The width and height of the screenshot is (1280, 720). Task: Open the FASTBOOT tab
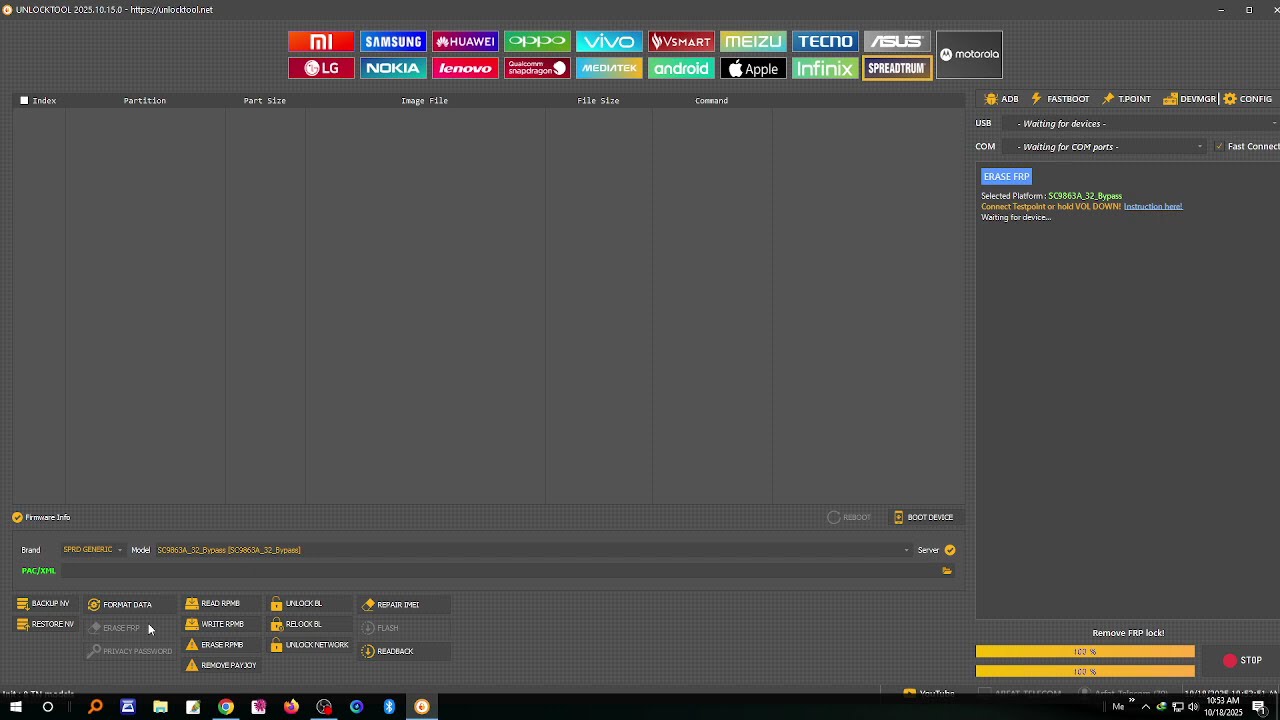1060,99
